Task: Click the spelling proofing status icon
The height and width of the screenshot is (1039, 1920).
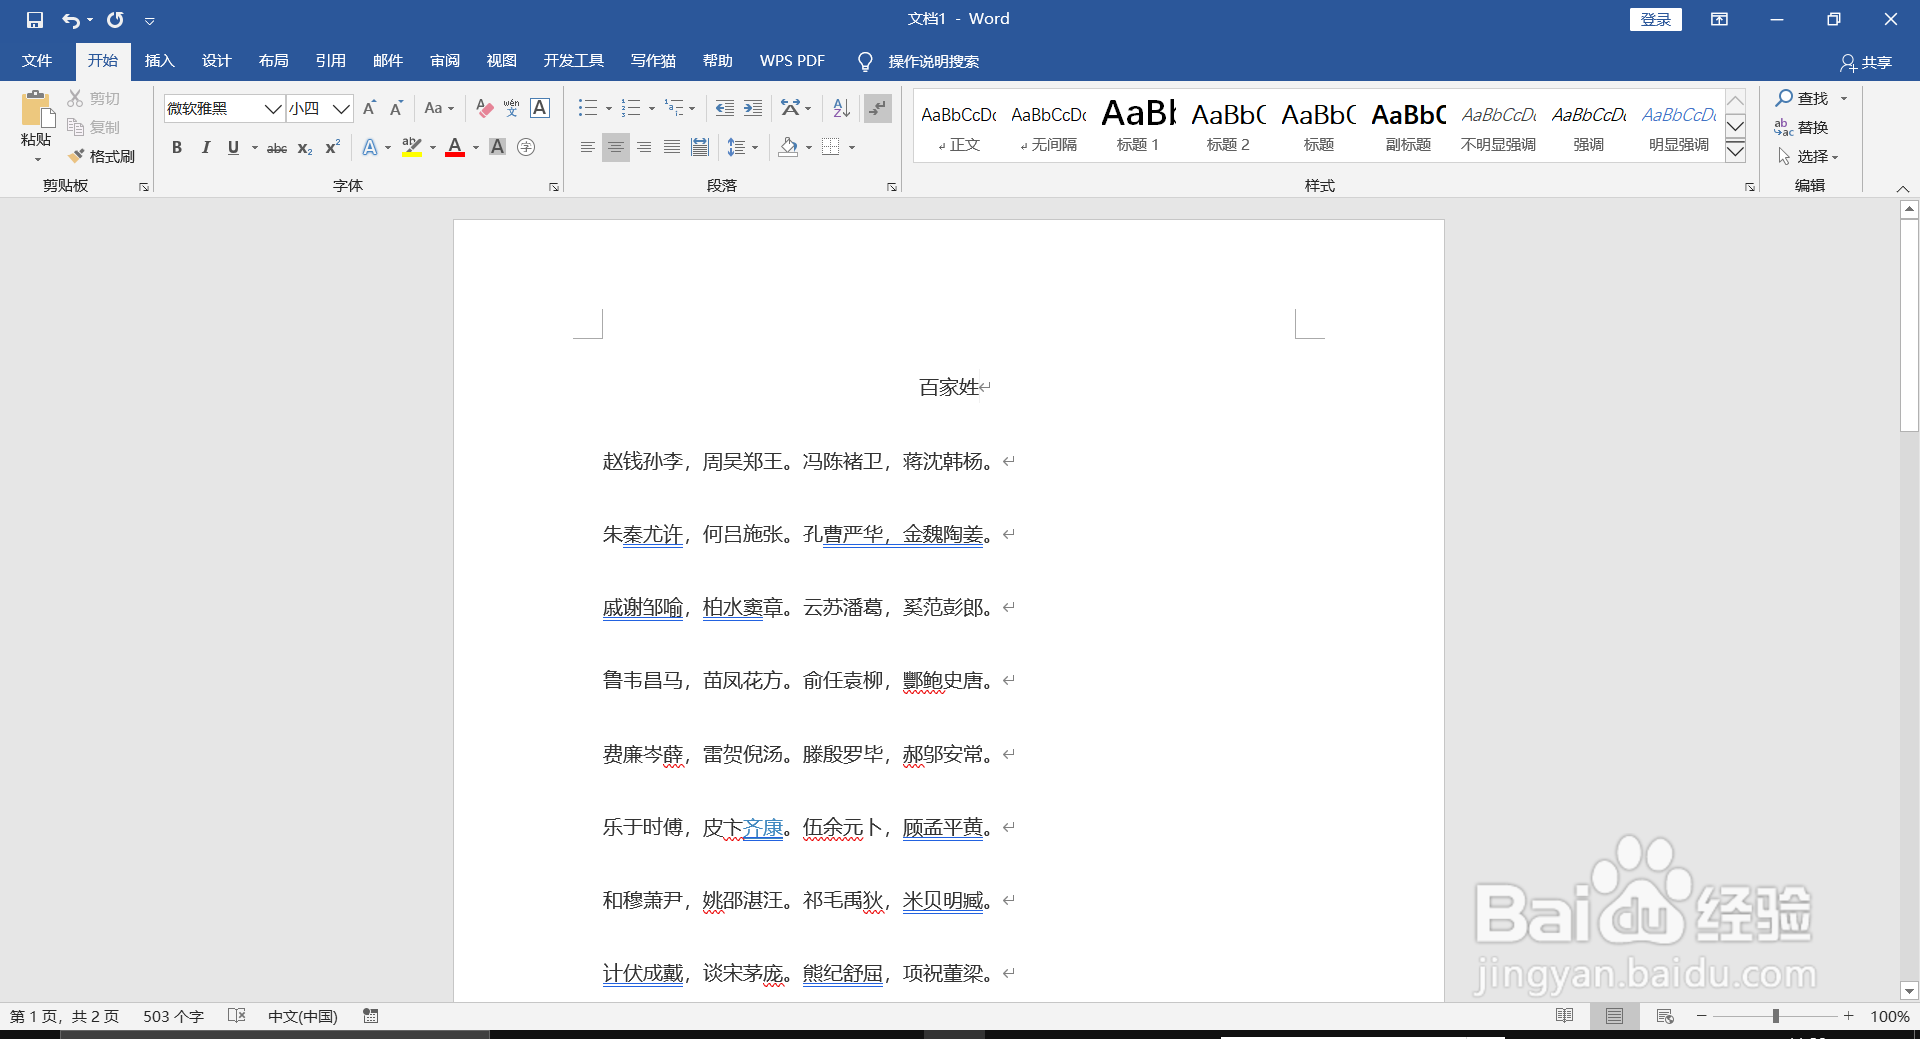Action: pos(237,1016)
